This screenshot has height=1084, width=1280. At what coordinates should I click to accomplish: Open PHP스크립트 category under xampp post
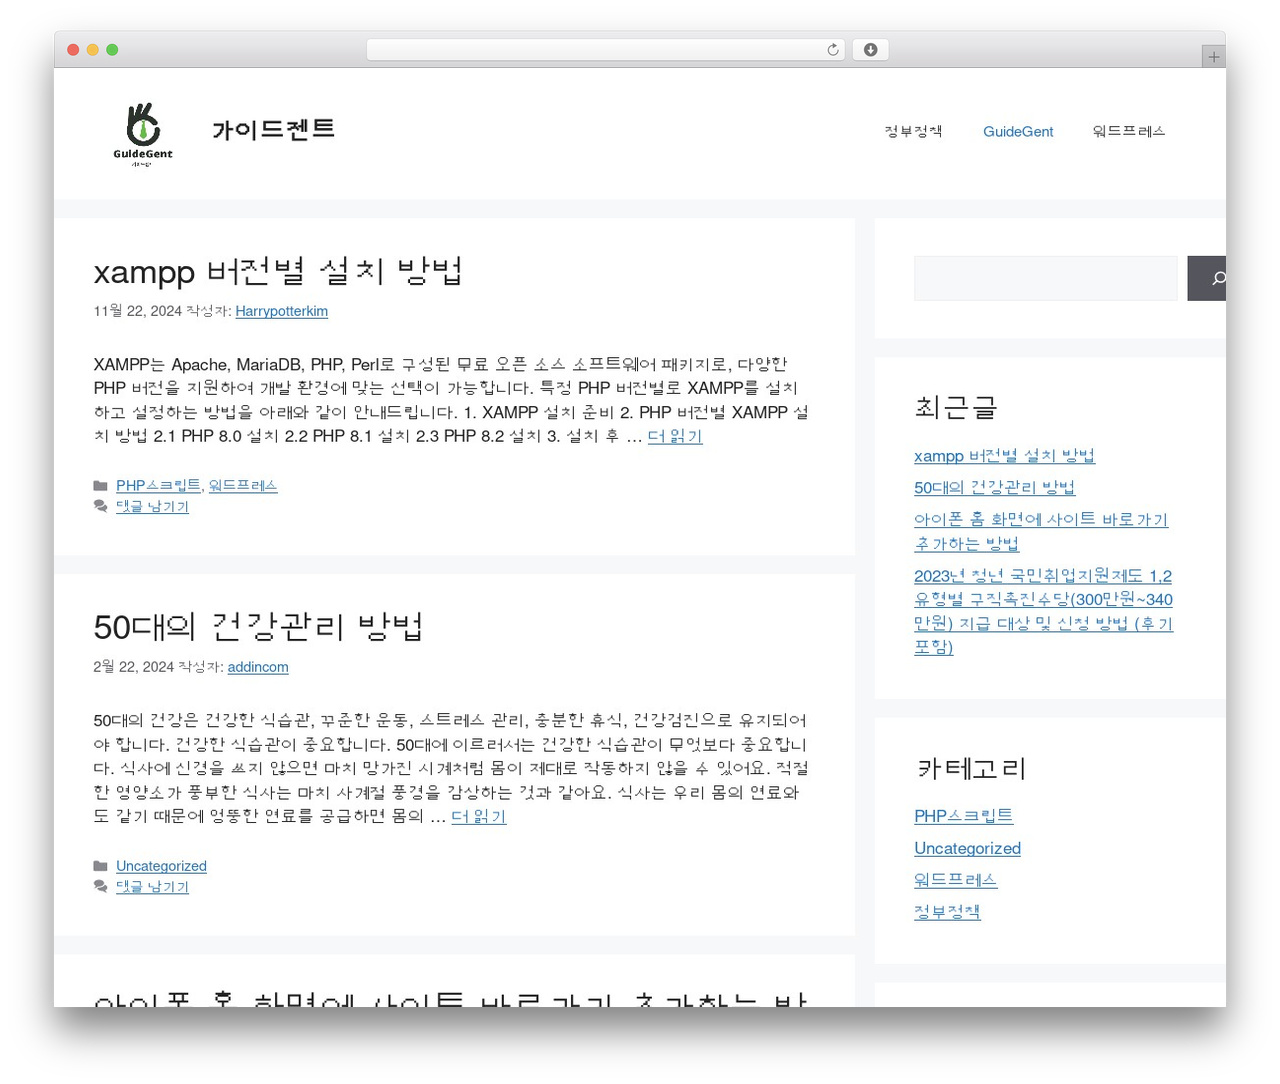click(x=158, y=486)
